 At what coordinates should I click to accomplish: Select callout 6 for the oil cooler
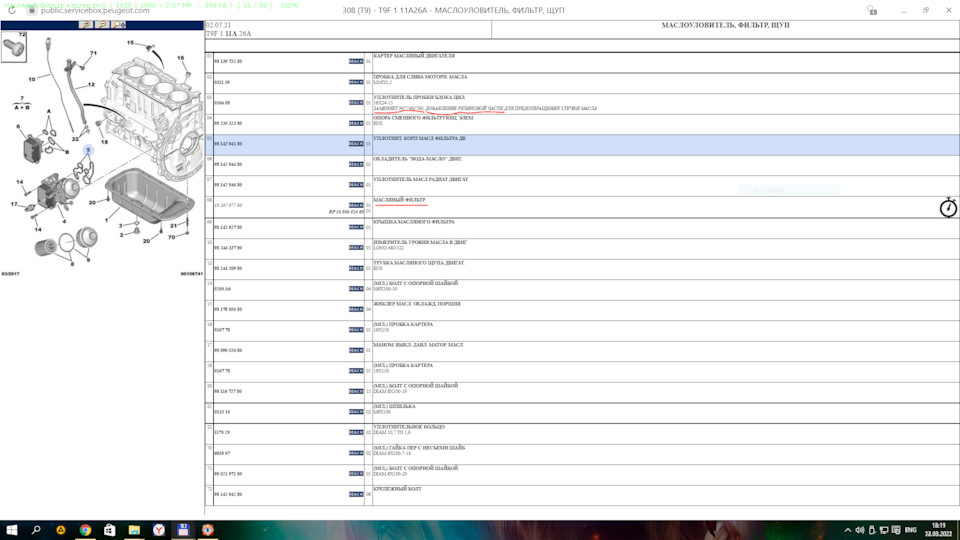(18, 127)
